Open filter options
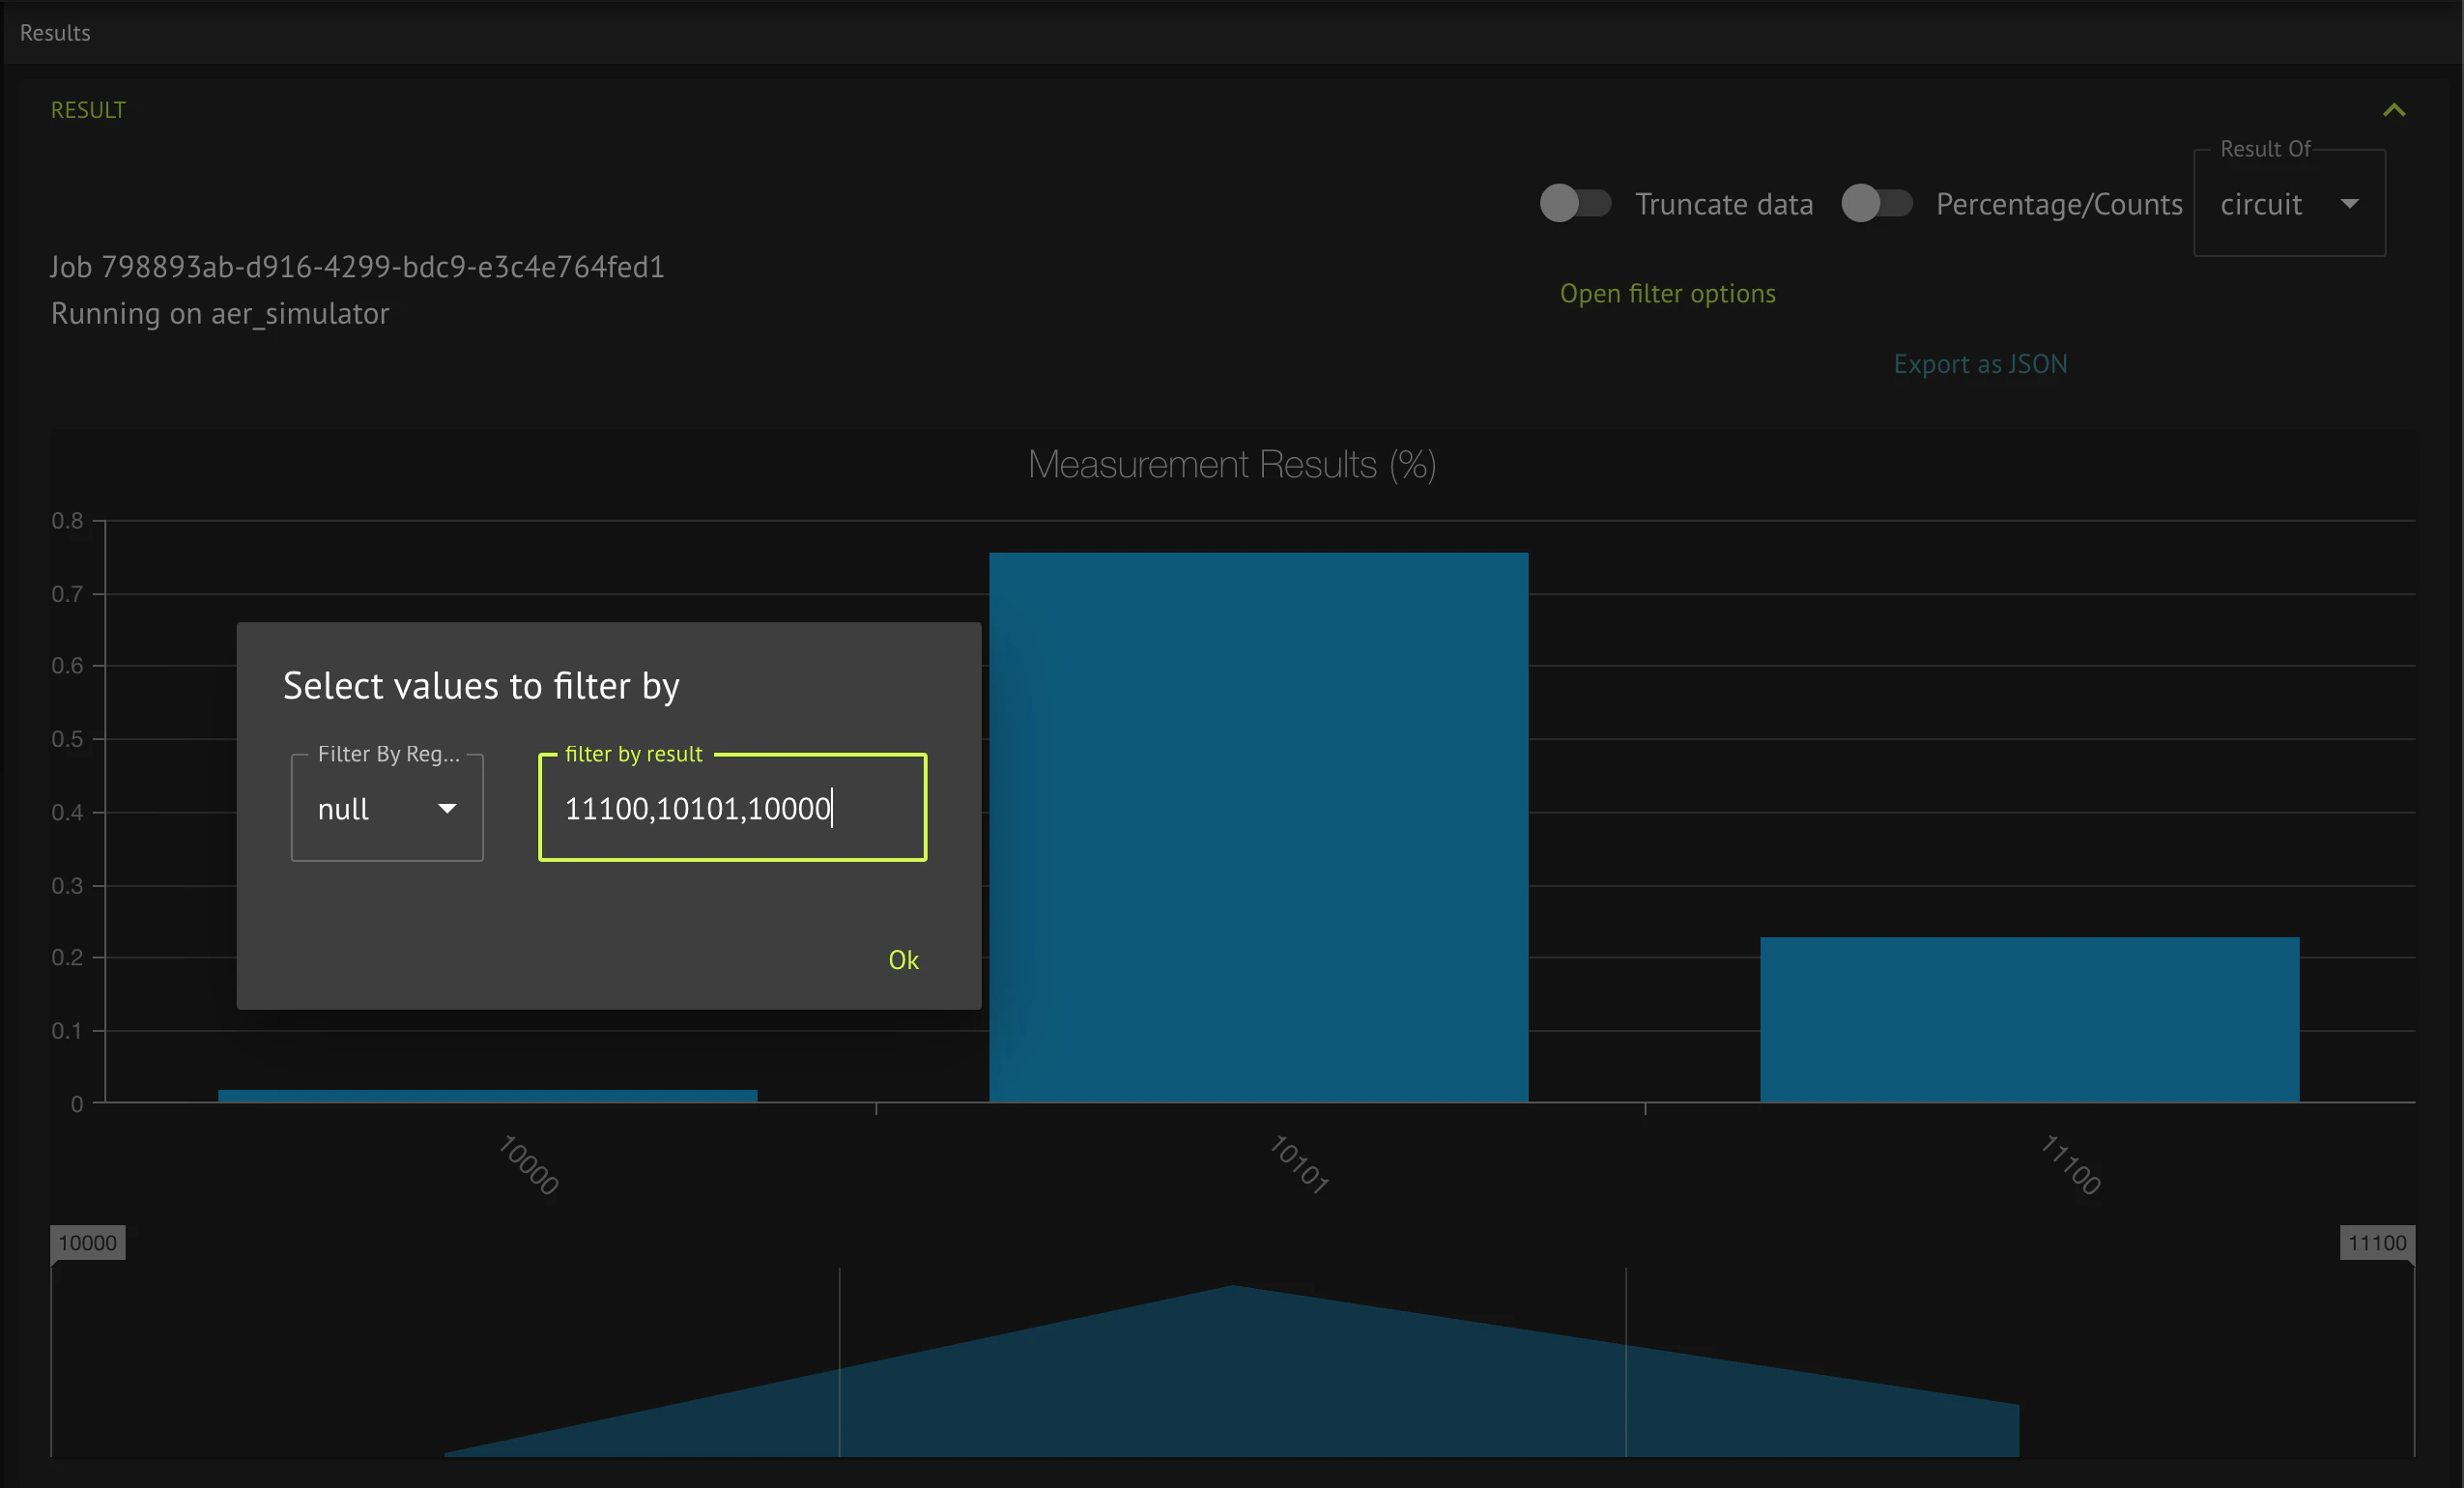 [x=1667, y=293]
